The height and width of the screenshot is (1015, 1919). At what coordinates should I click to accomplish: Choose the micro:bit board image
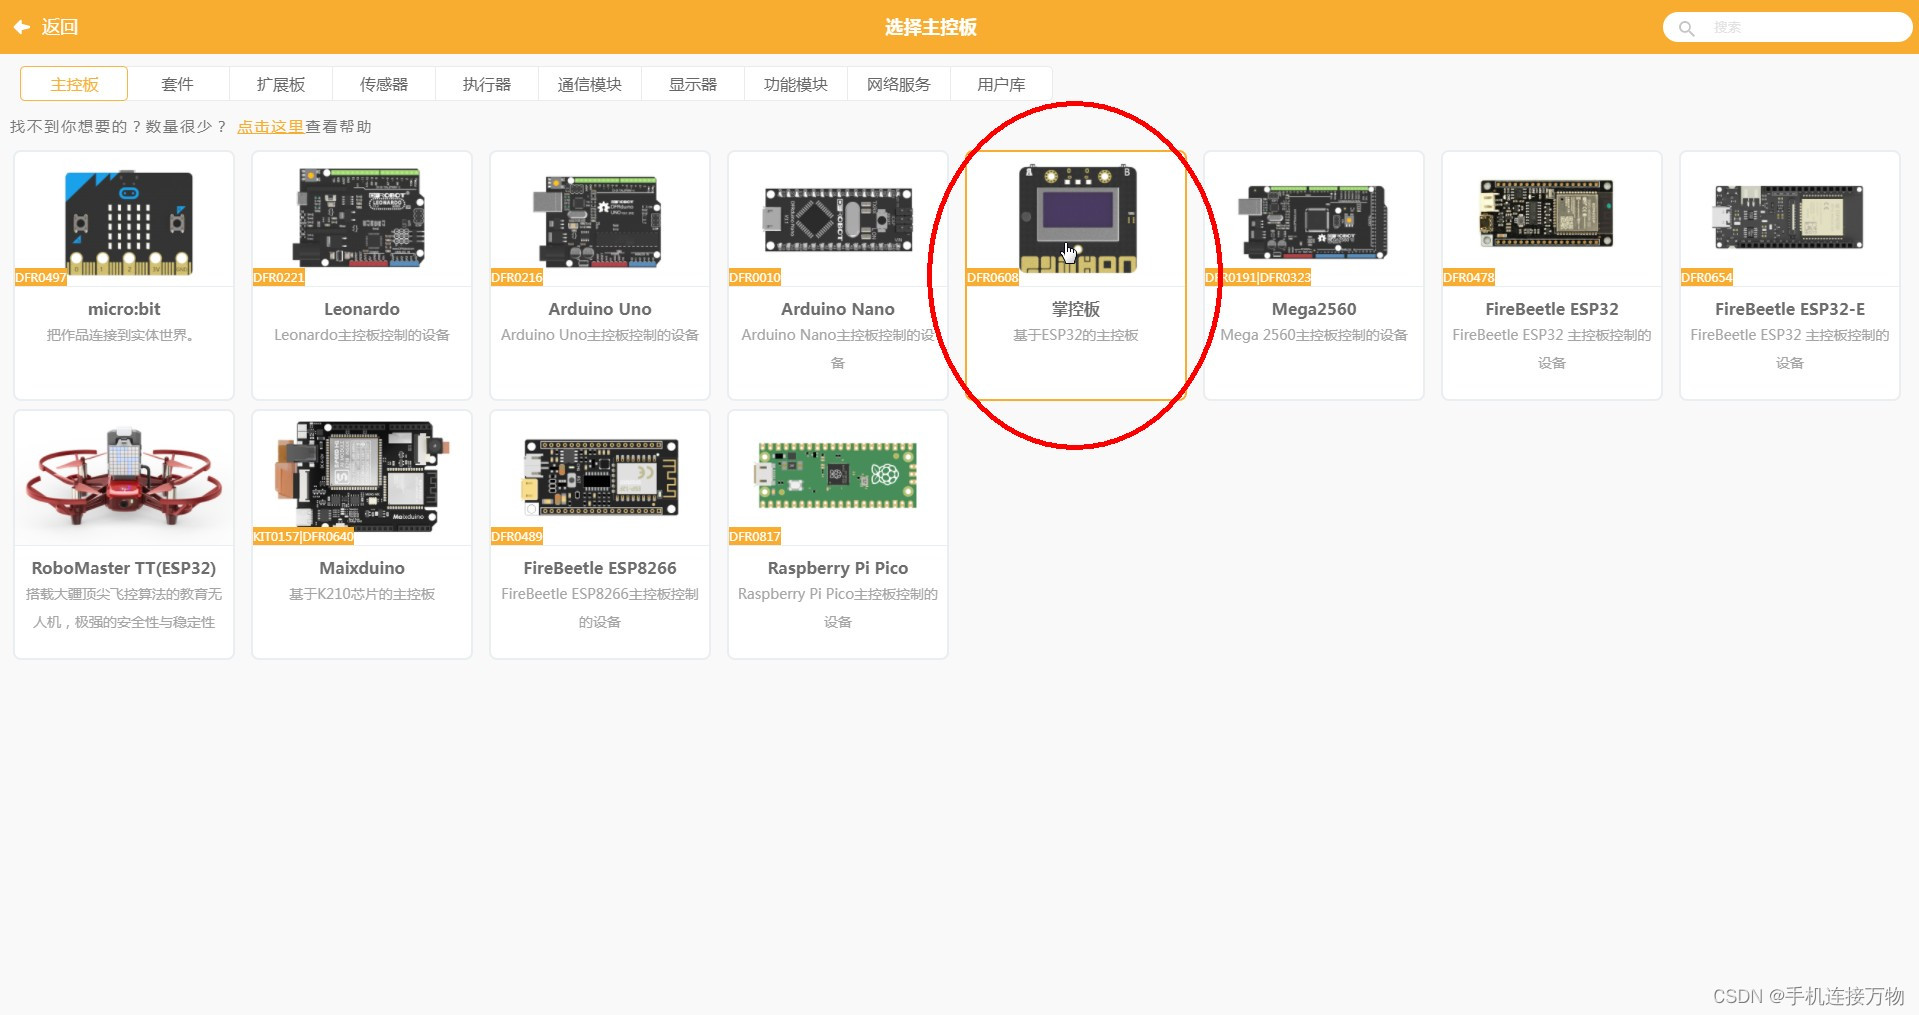point(128,223)
